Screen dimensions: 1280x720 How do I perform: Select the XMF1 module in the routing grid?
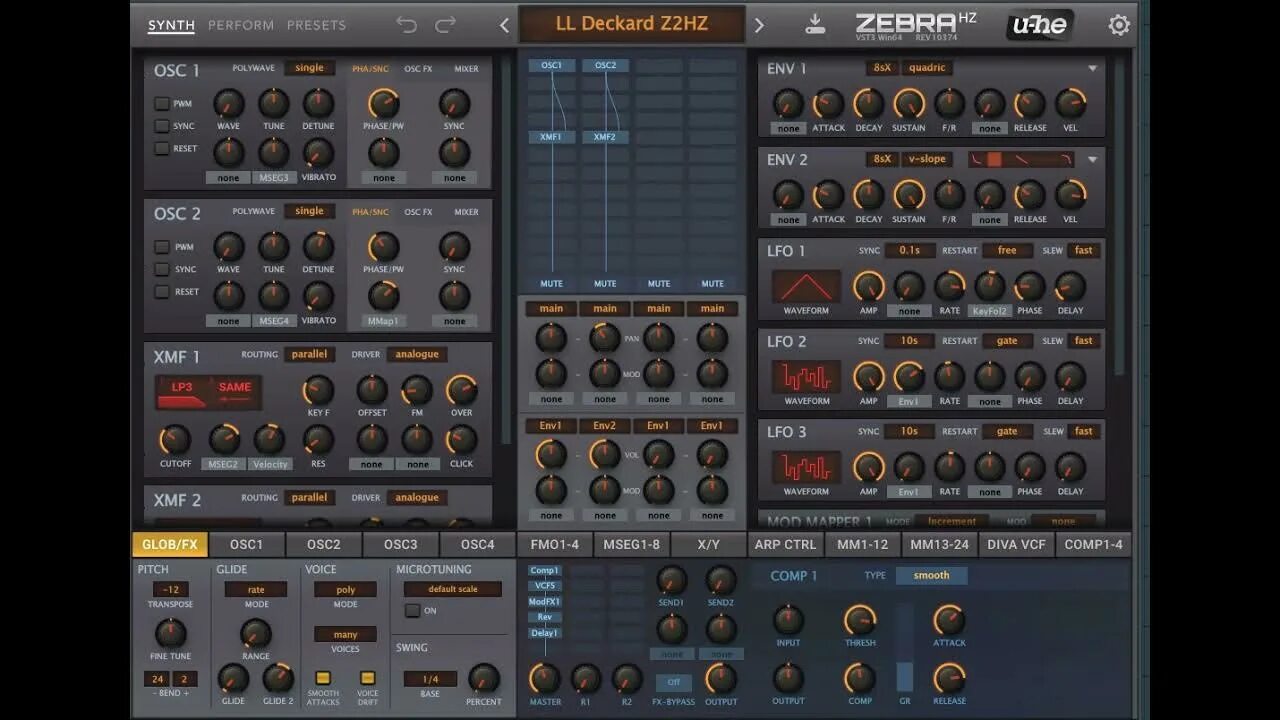[552, 137]
